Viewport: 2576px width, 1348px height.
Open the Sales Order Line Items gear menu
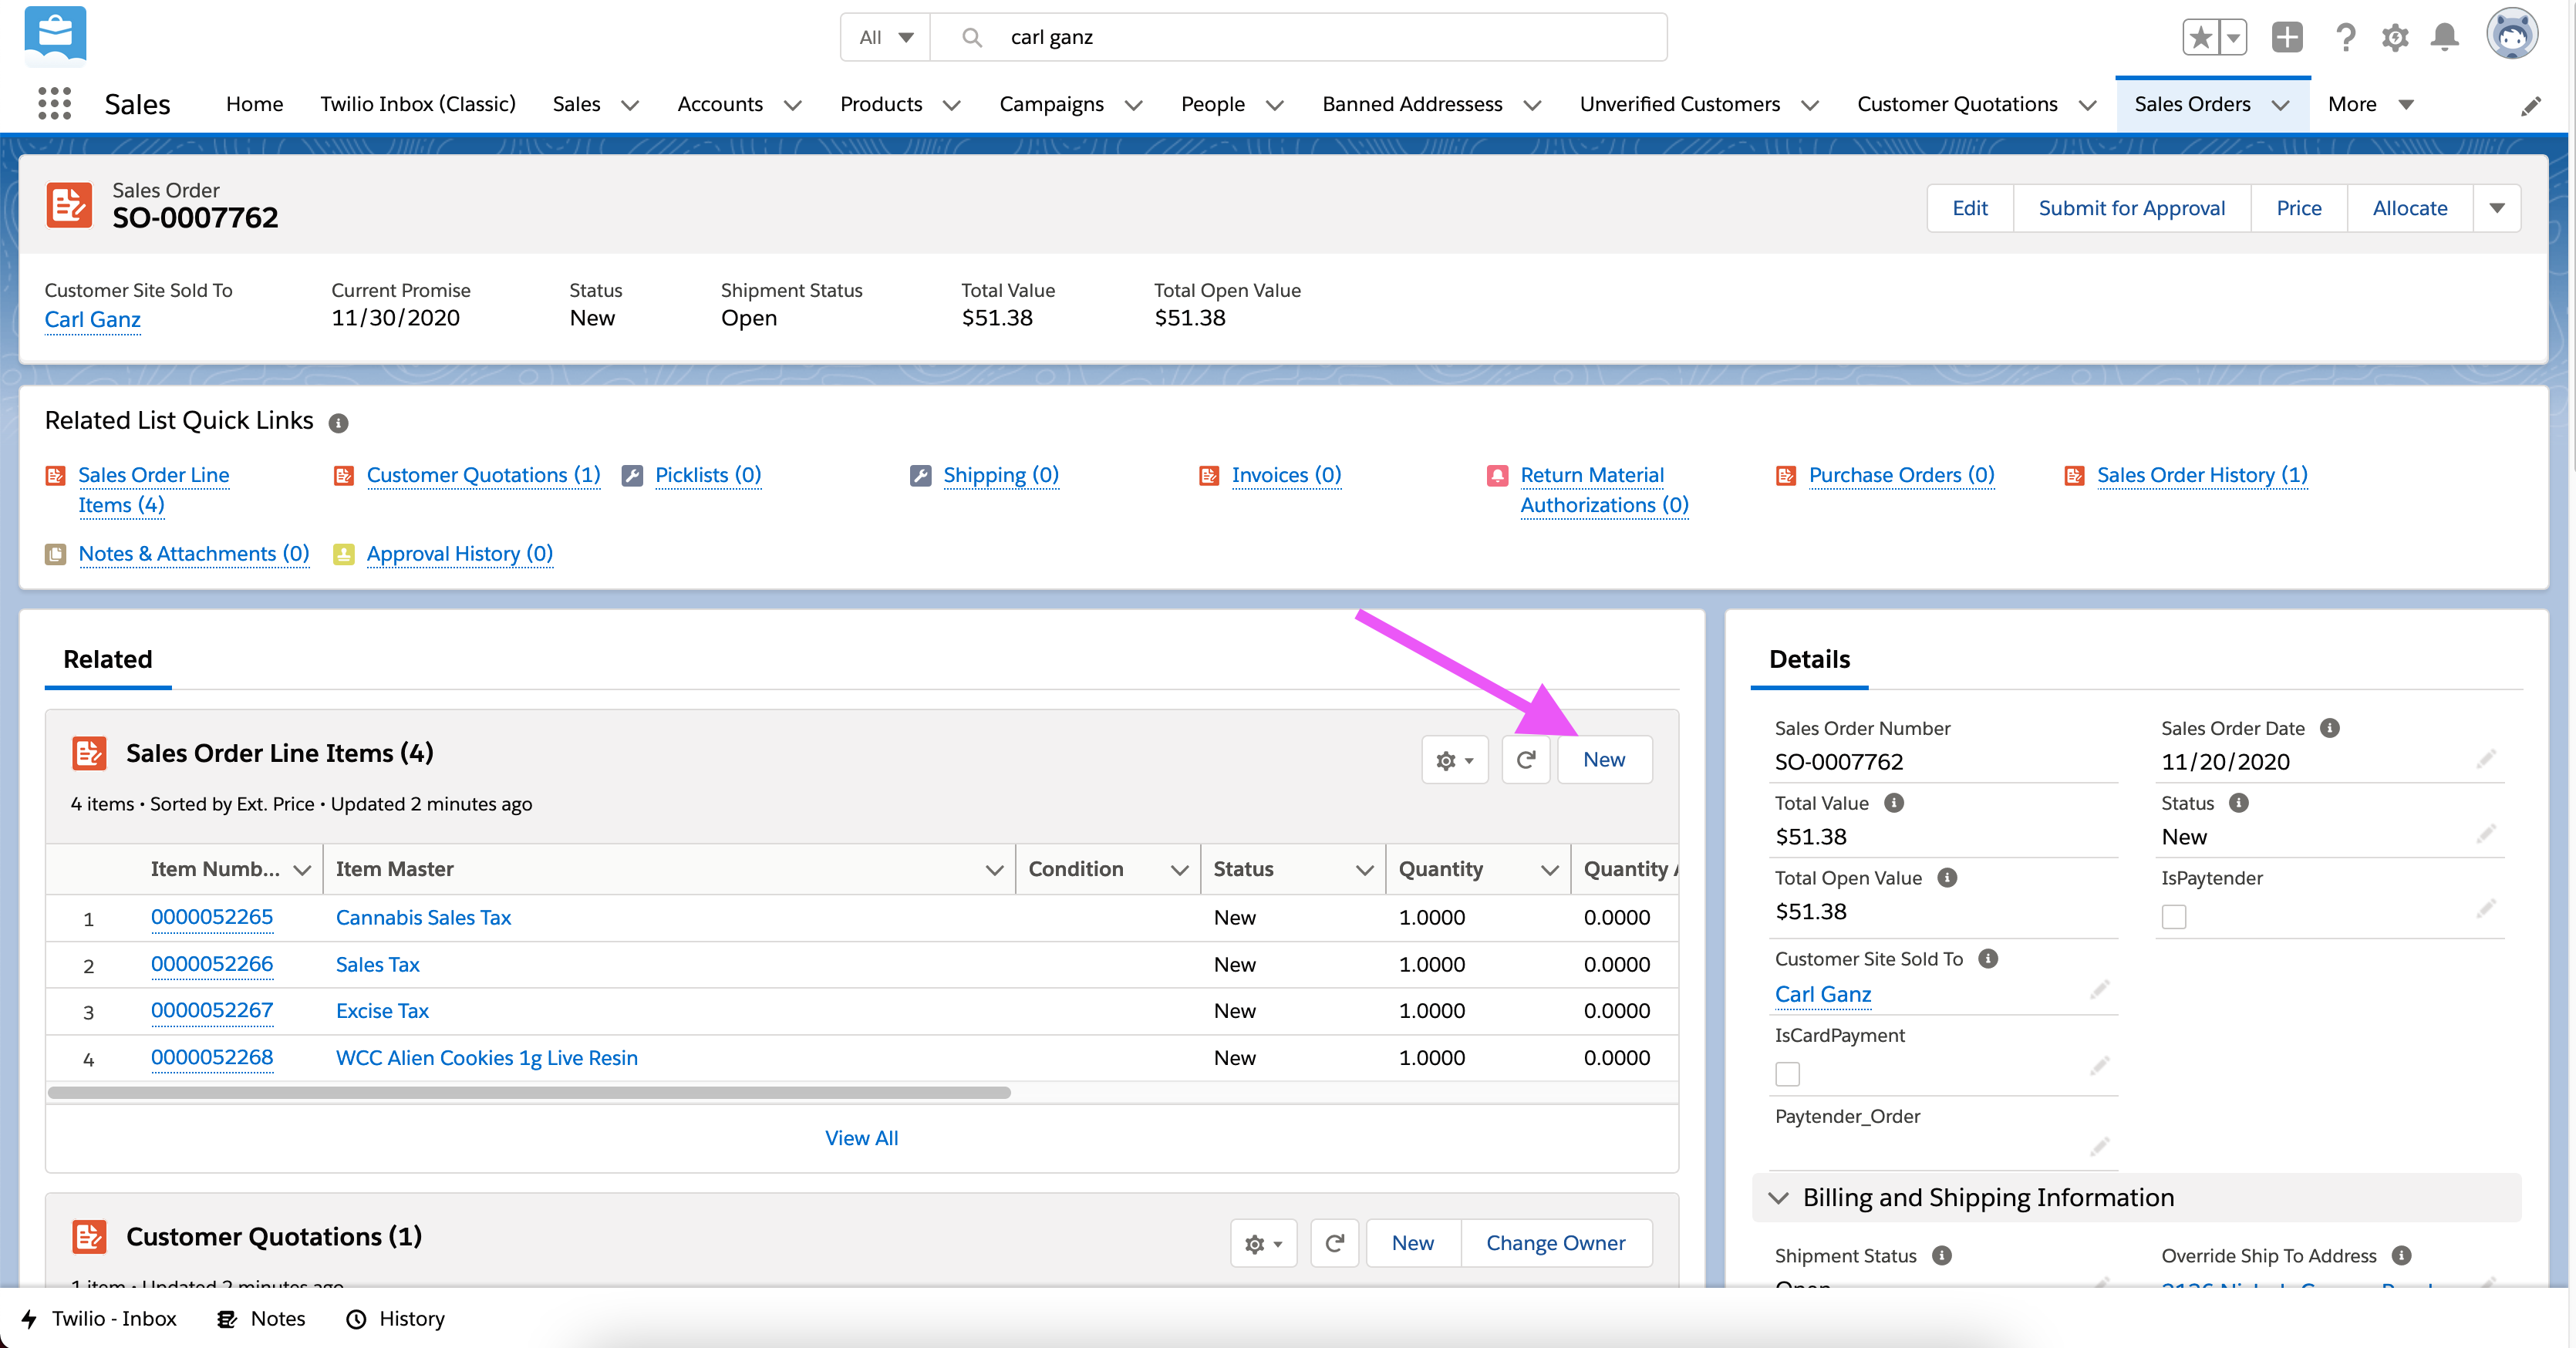click(1455, 760)
